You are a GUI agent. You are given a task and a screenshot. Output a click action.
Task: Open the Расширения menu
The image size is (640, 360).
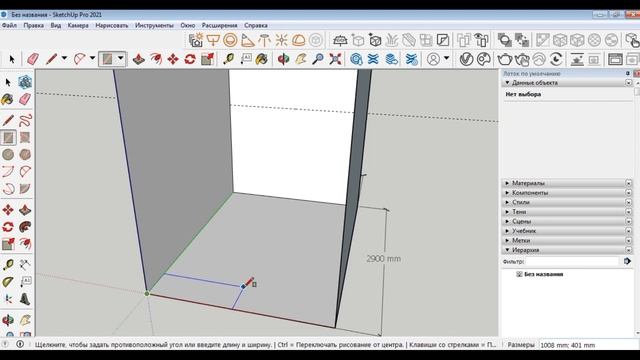[x=220, y=25]
